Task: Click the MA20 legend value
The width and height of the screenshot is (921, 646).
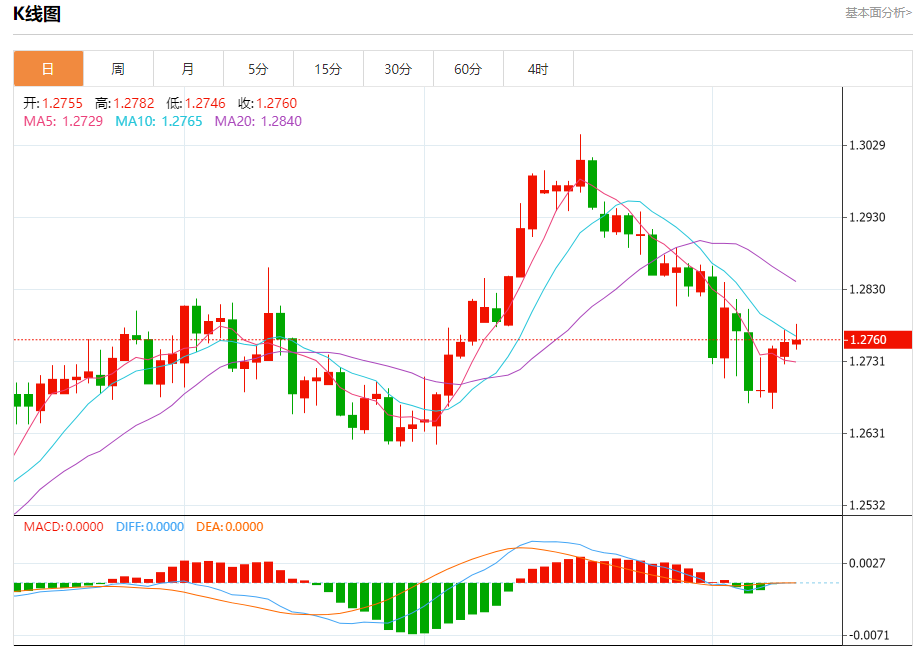Action: (258, 121)
